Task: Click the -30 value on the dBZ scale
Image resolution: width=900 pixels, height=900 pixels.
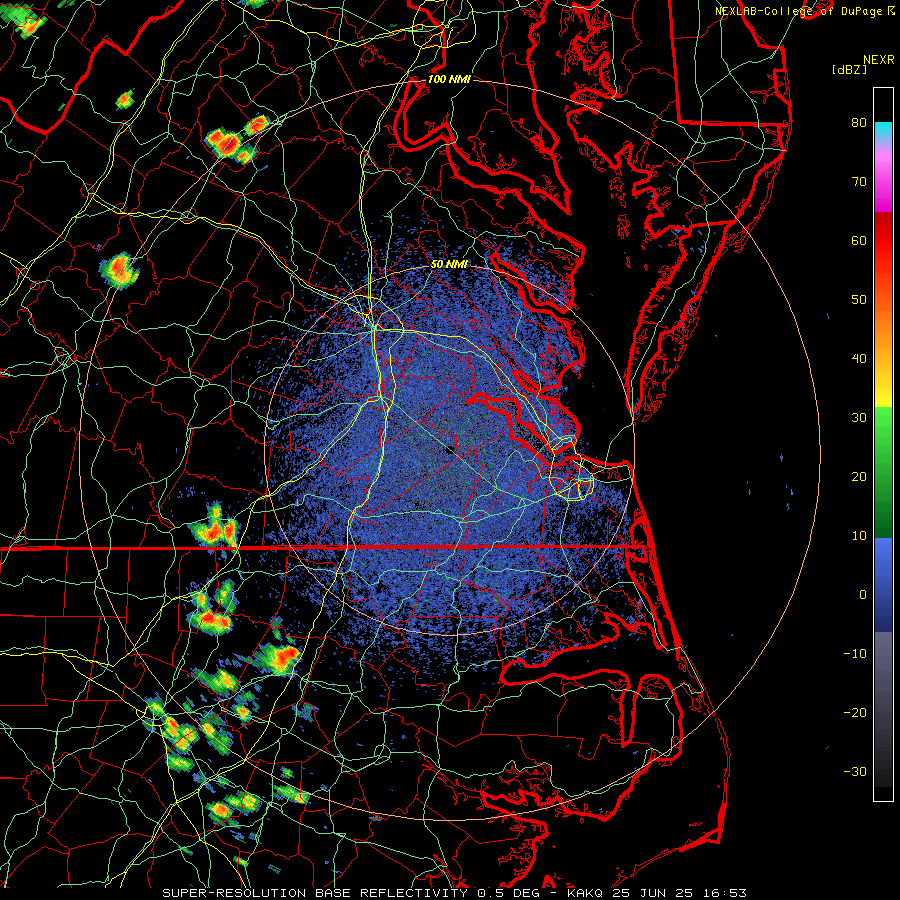Action: tap(855, 771)
